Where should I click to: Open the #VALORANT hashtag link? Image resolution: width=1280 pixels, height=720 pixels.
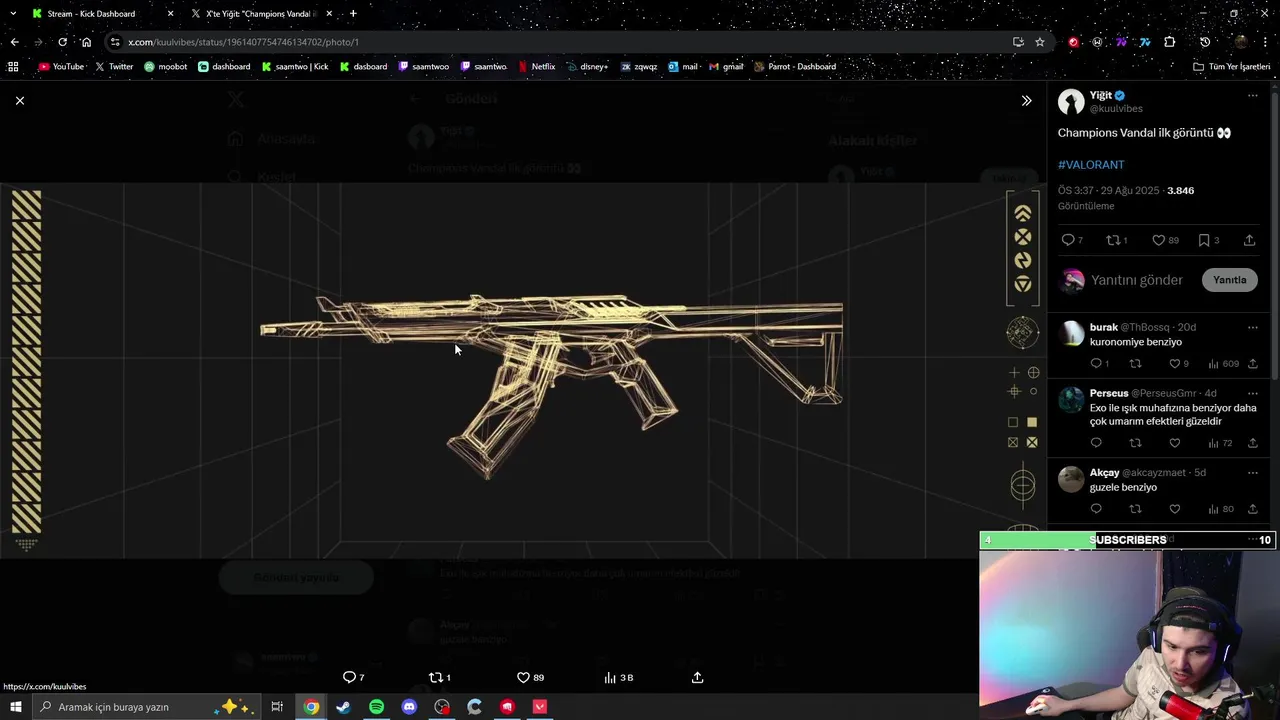click(1091, 164)
